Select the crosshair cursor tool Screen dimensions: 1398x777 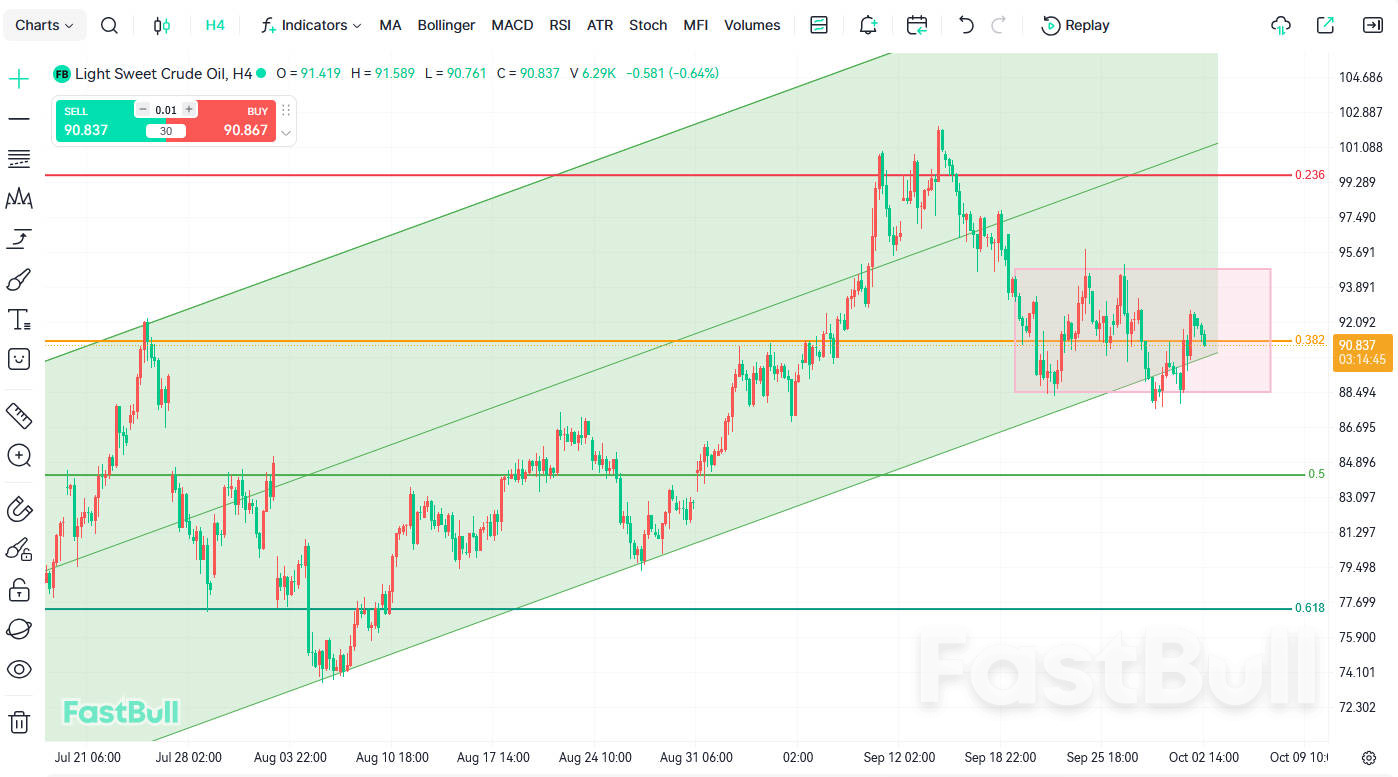[x=19, y=79]
